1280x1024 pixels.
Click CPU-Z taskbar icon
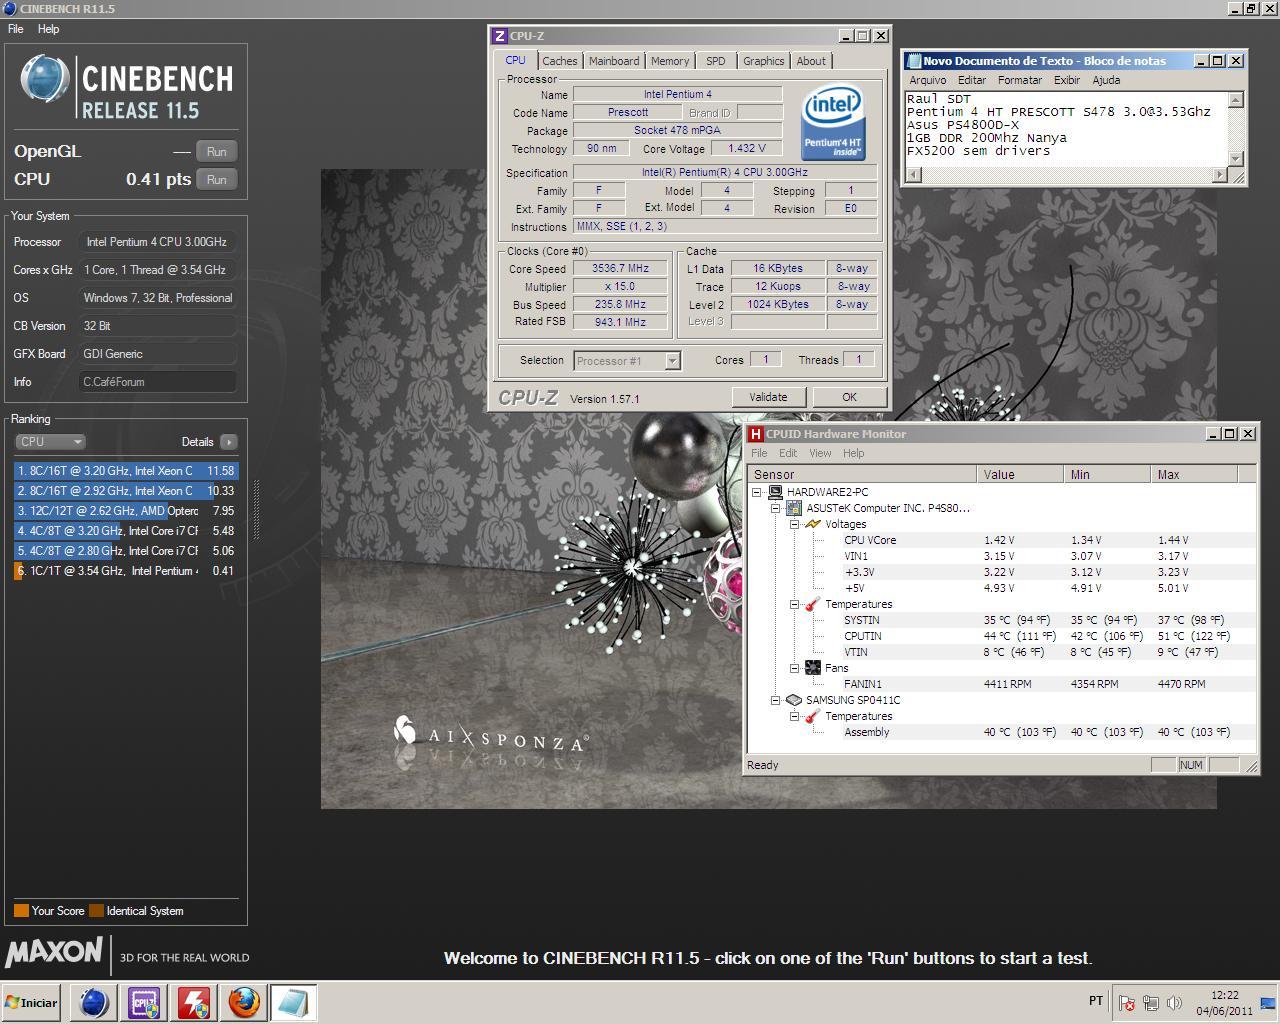[143, 1002]
